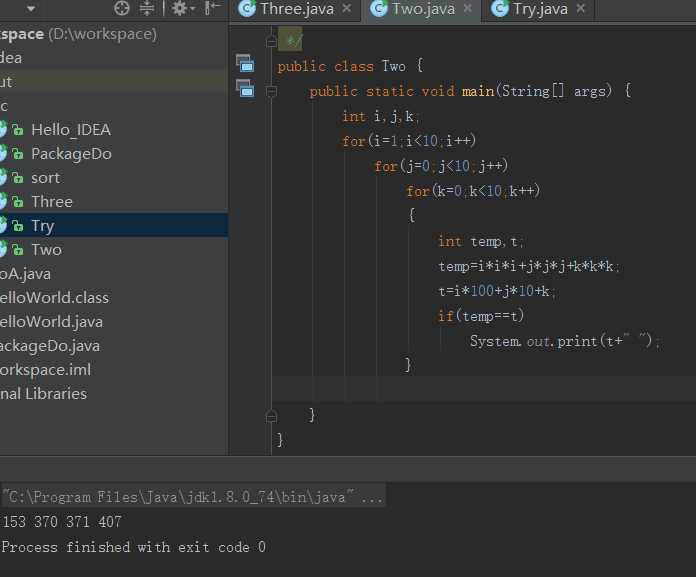Select HelloWorld.class file in tree

(54, 297)
